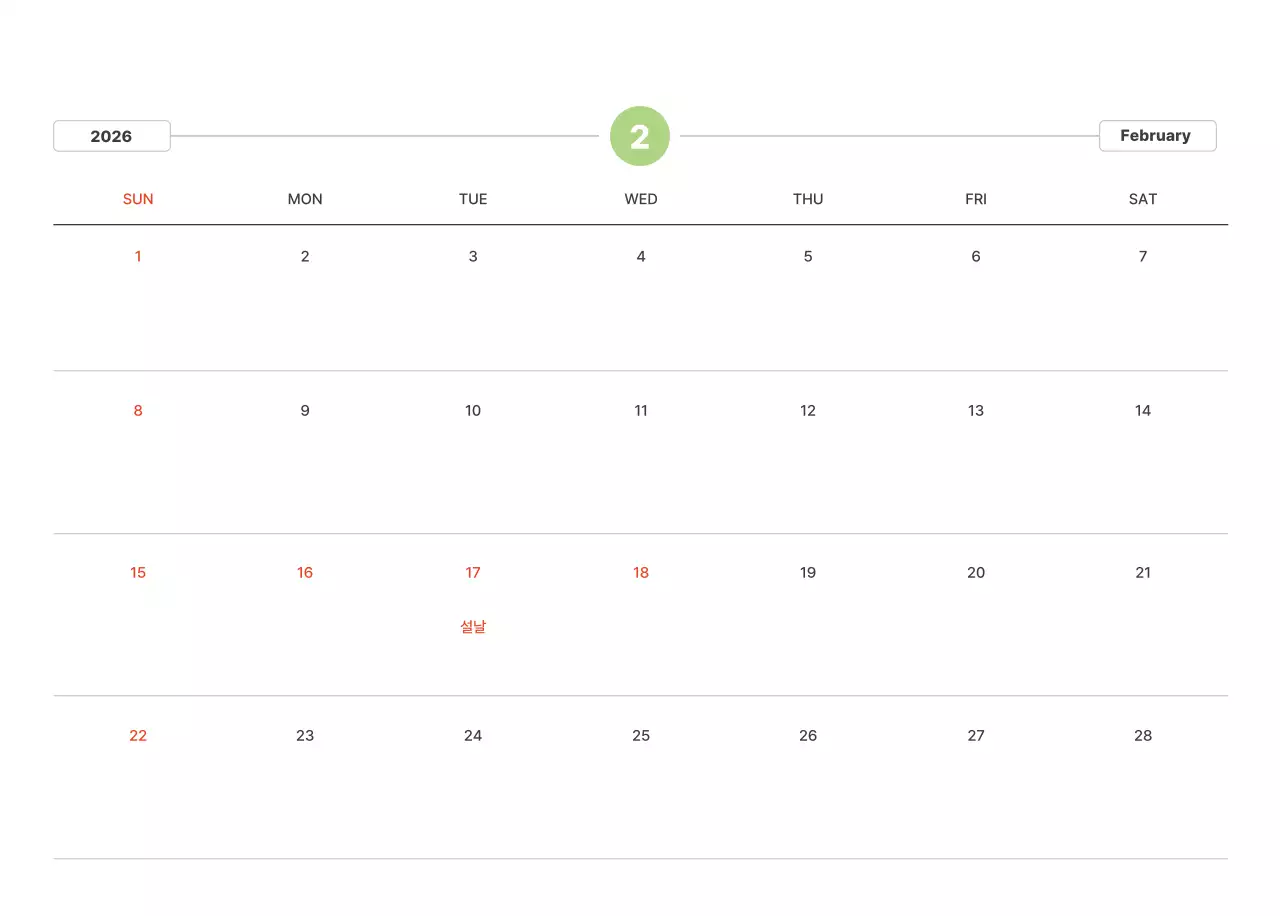Select the WED column header

(x=641, y=199)
